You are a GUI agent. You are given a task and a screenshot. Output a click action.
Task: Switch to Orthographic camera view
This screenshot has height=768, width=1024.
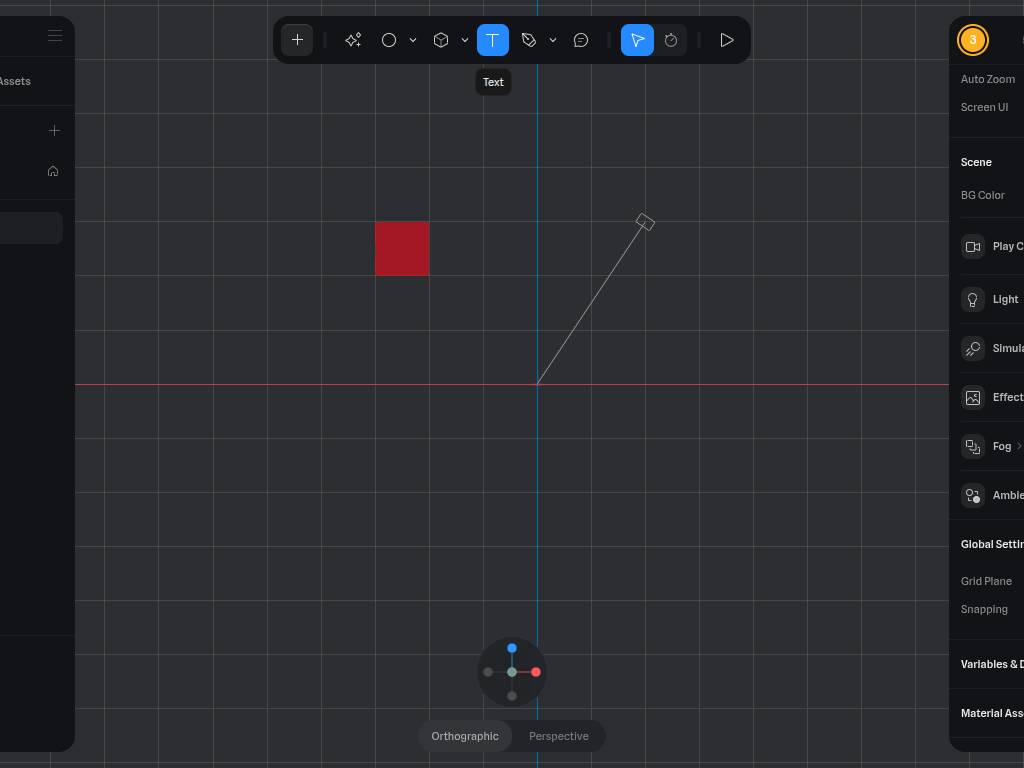click(465, 736)
